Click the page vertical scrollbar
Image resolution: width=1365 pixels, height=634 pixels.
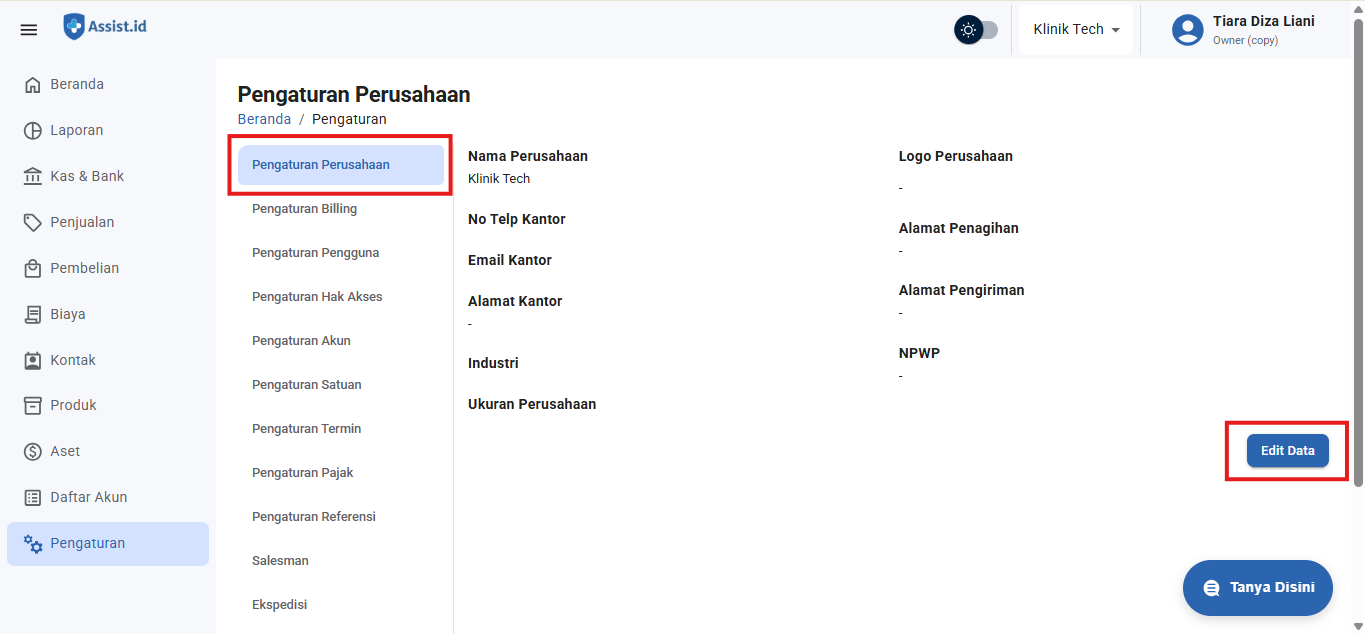(x=1357, y=250)
